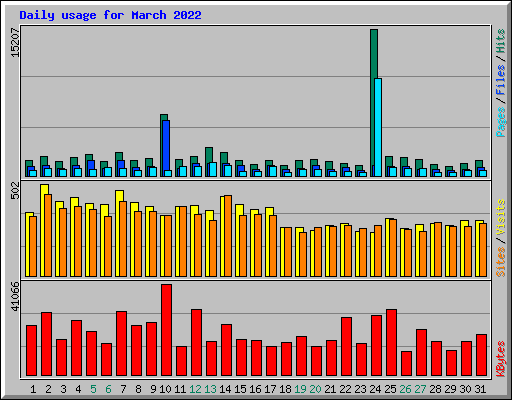Click day label 11 on the x-axis
512x400 pixels.
tap(180, 389)
